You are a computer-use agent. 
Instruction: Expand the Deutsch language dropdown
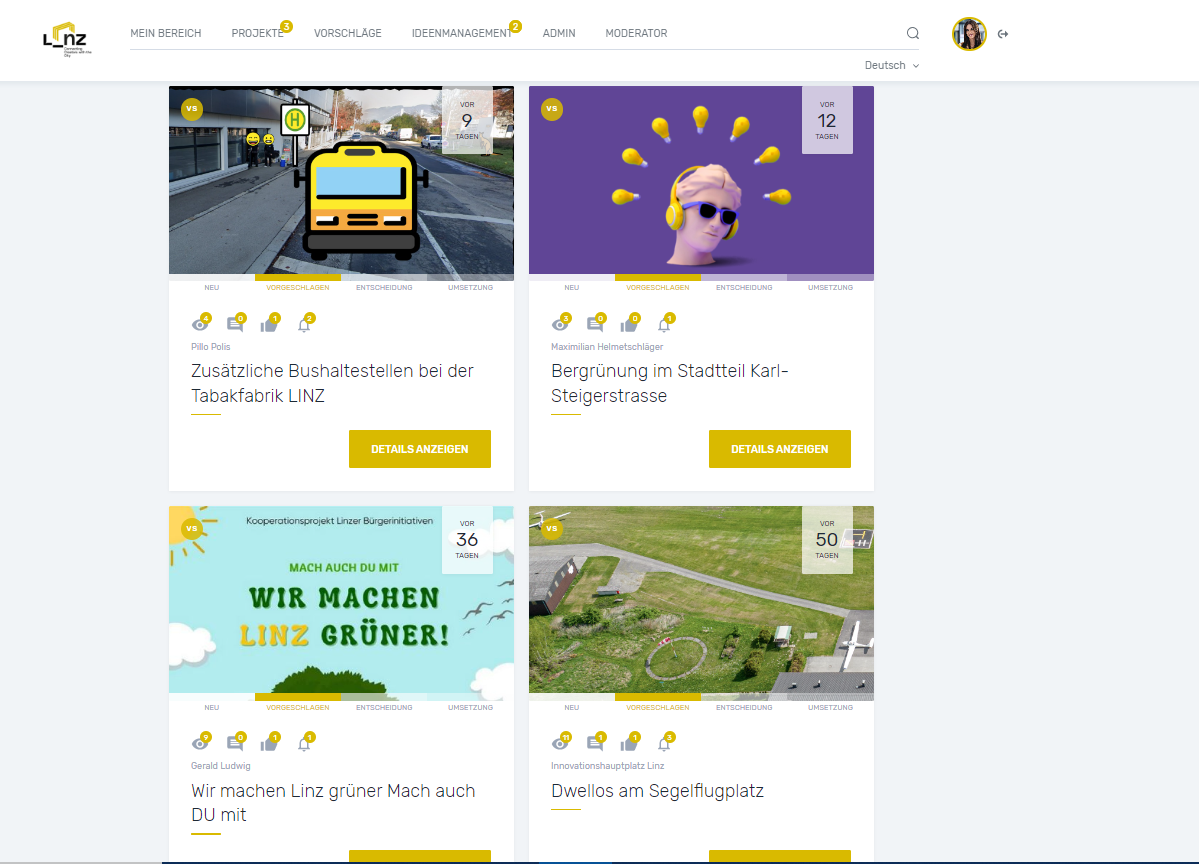(891, 65)
